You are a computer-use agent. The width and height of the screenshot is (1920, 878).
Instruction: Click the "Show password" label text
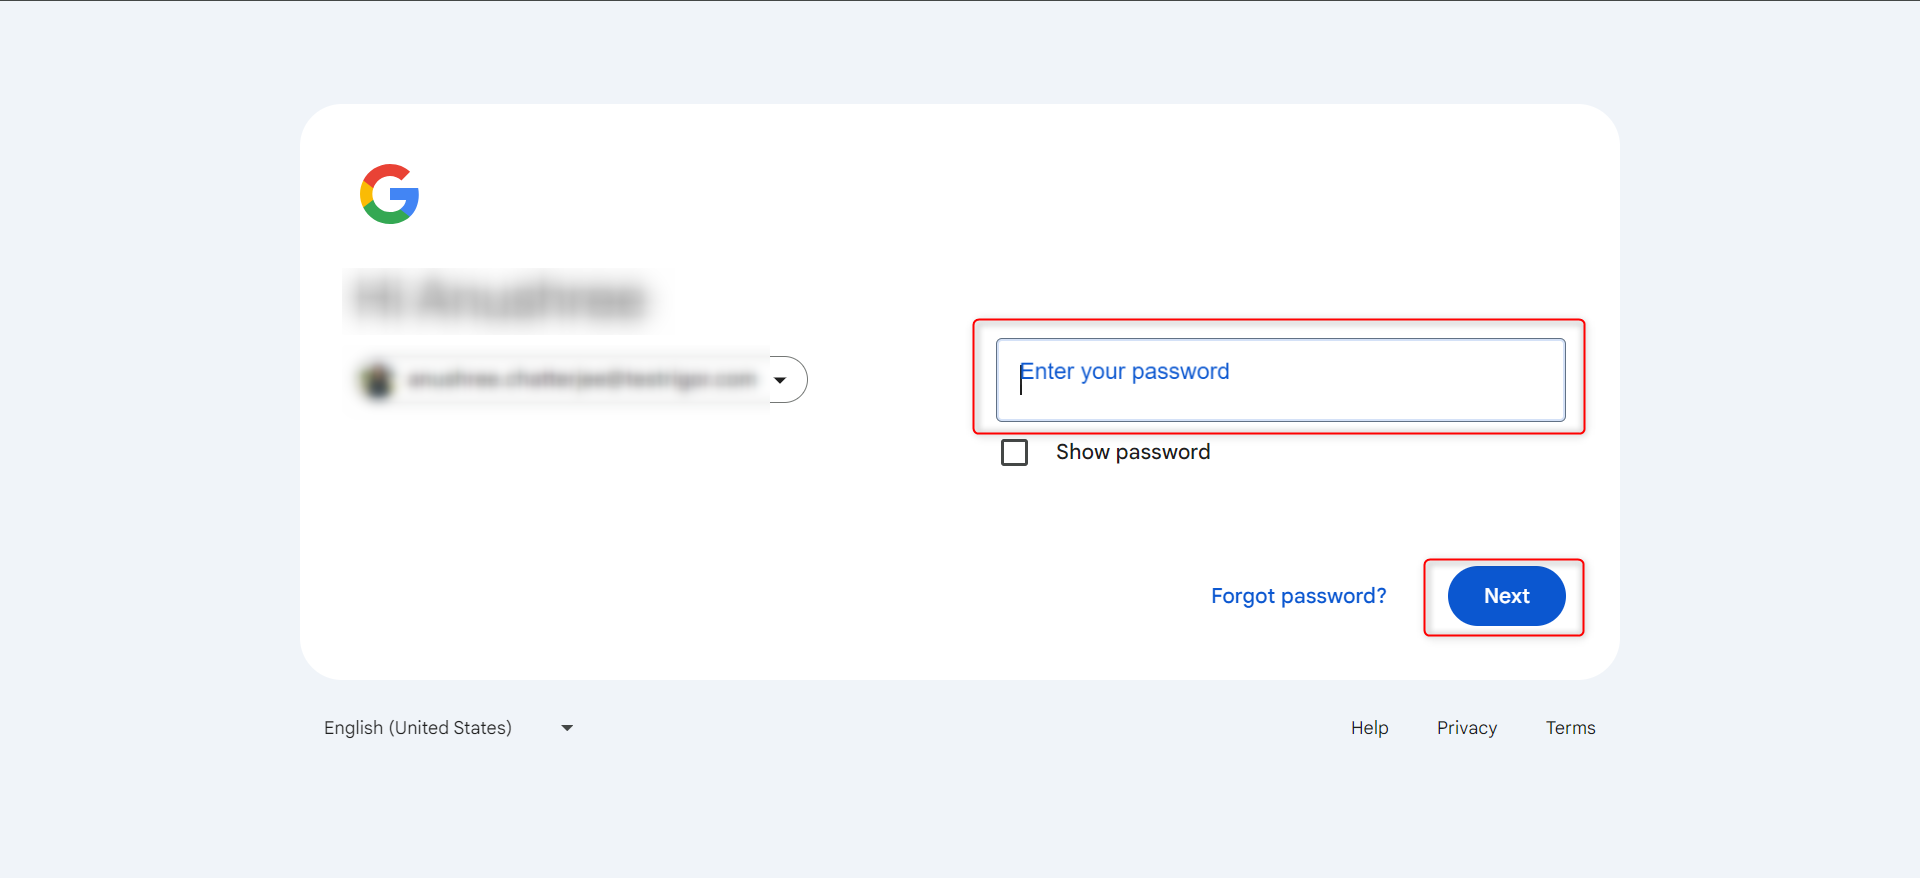(1132, 453)
